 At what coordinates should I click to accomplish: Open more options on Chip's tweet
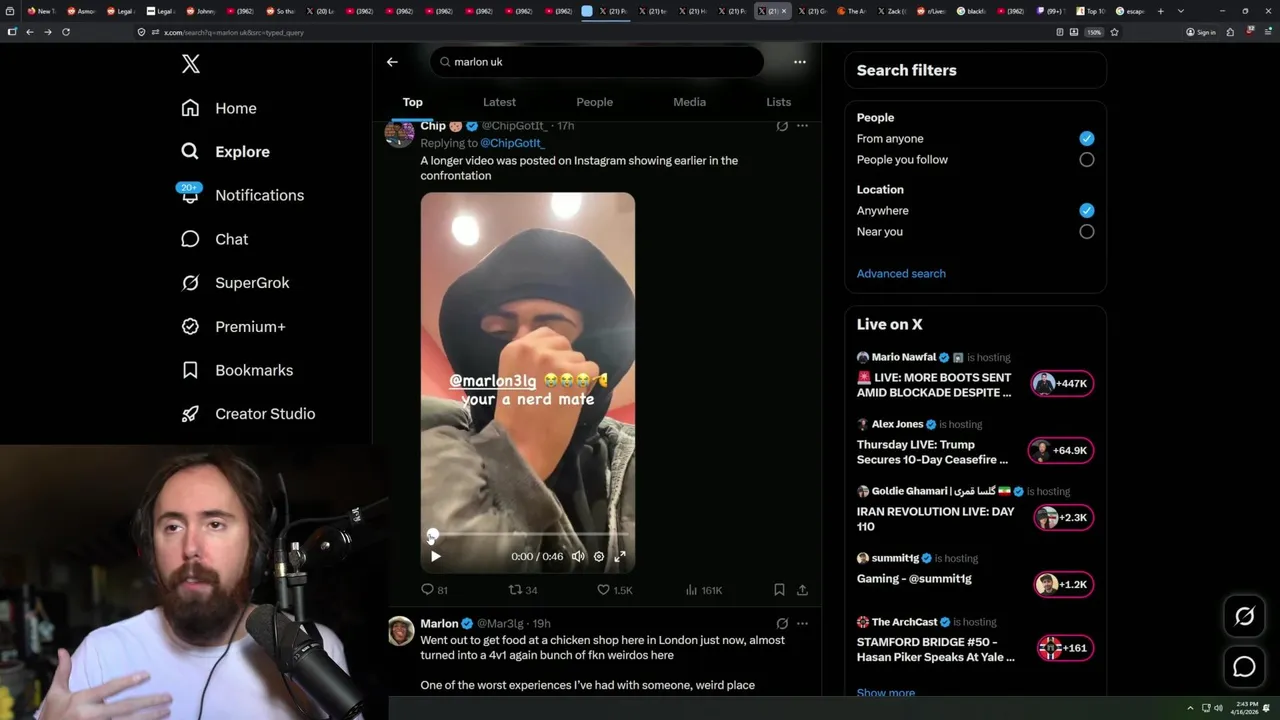point(802,126)
